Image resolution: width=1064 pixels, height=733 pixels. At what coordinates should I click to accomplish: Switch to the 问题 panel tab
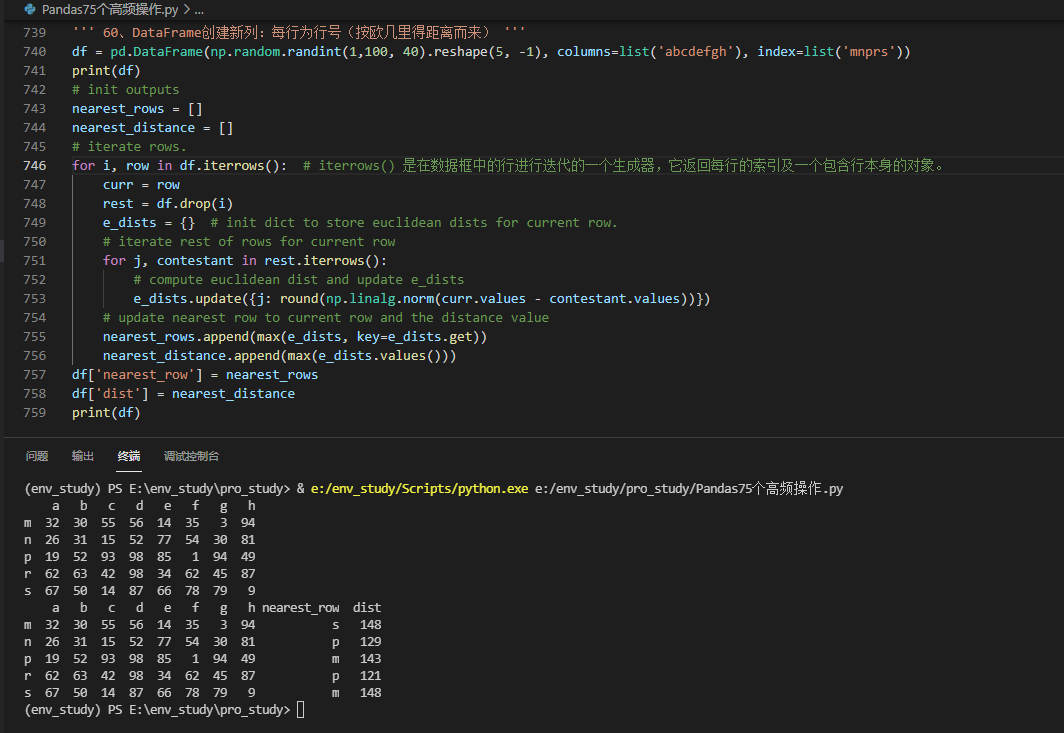pos(37,456)
